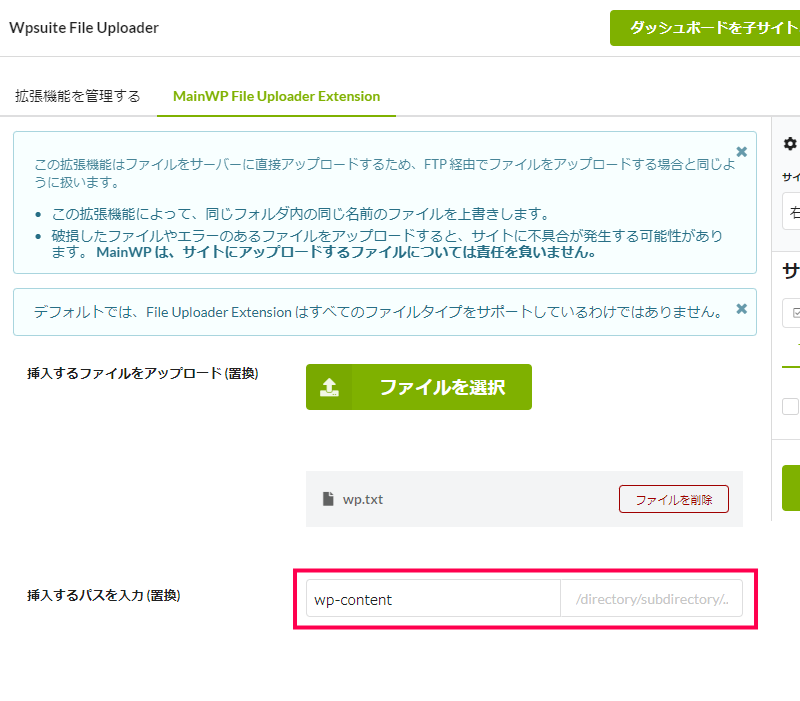The image size is (800, 701).
Task: Click the 挿入するパスを入力 (置換) label
Action: click(104, 595)
